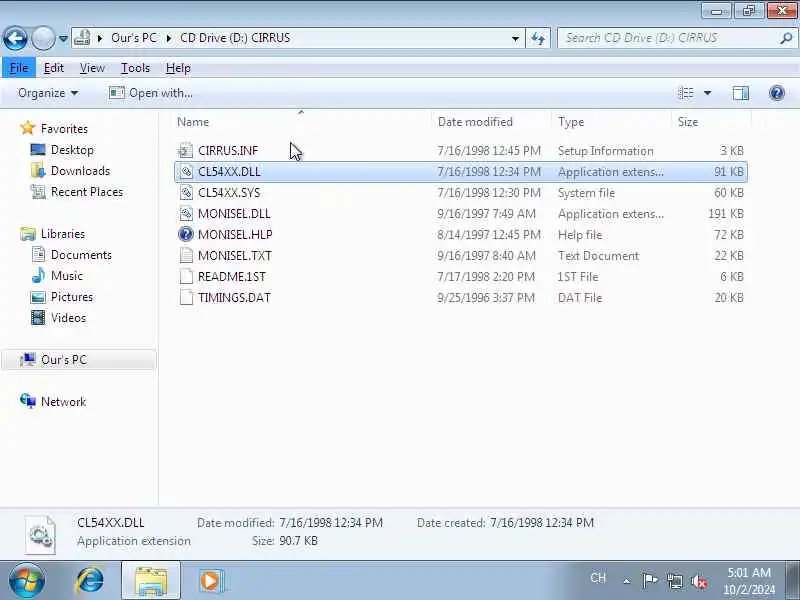Screen dimensions: 800x600
Task: Open Explorer help question mark icon
Action: tap(777, 93)
